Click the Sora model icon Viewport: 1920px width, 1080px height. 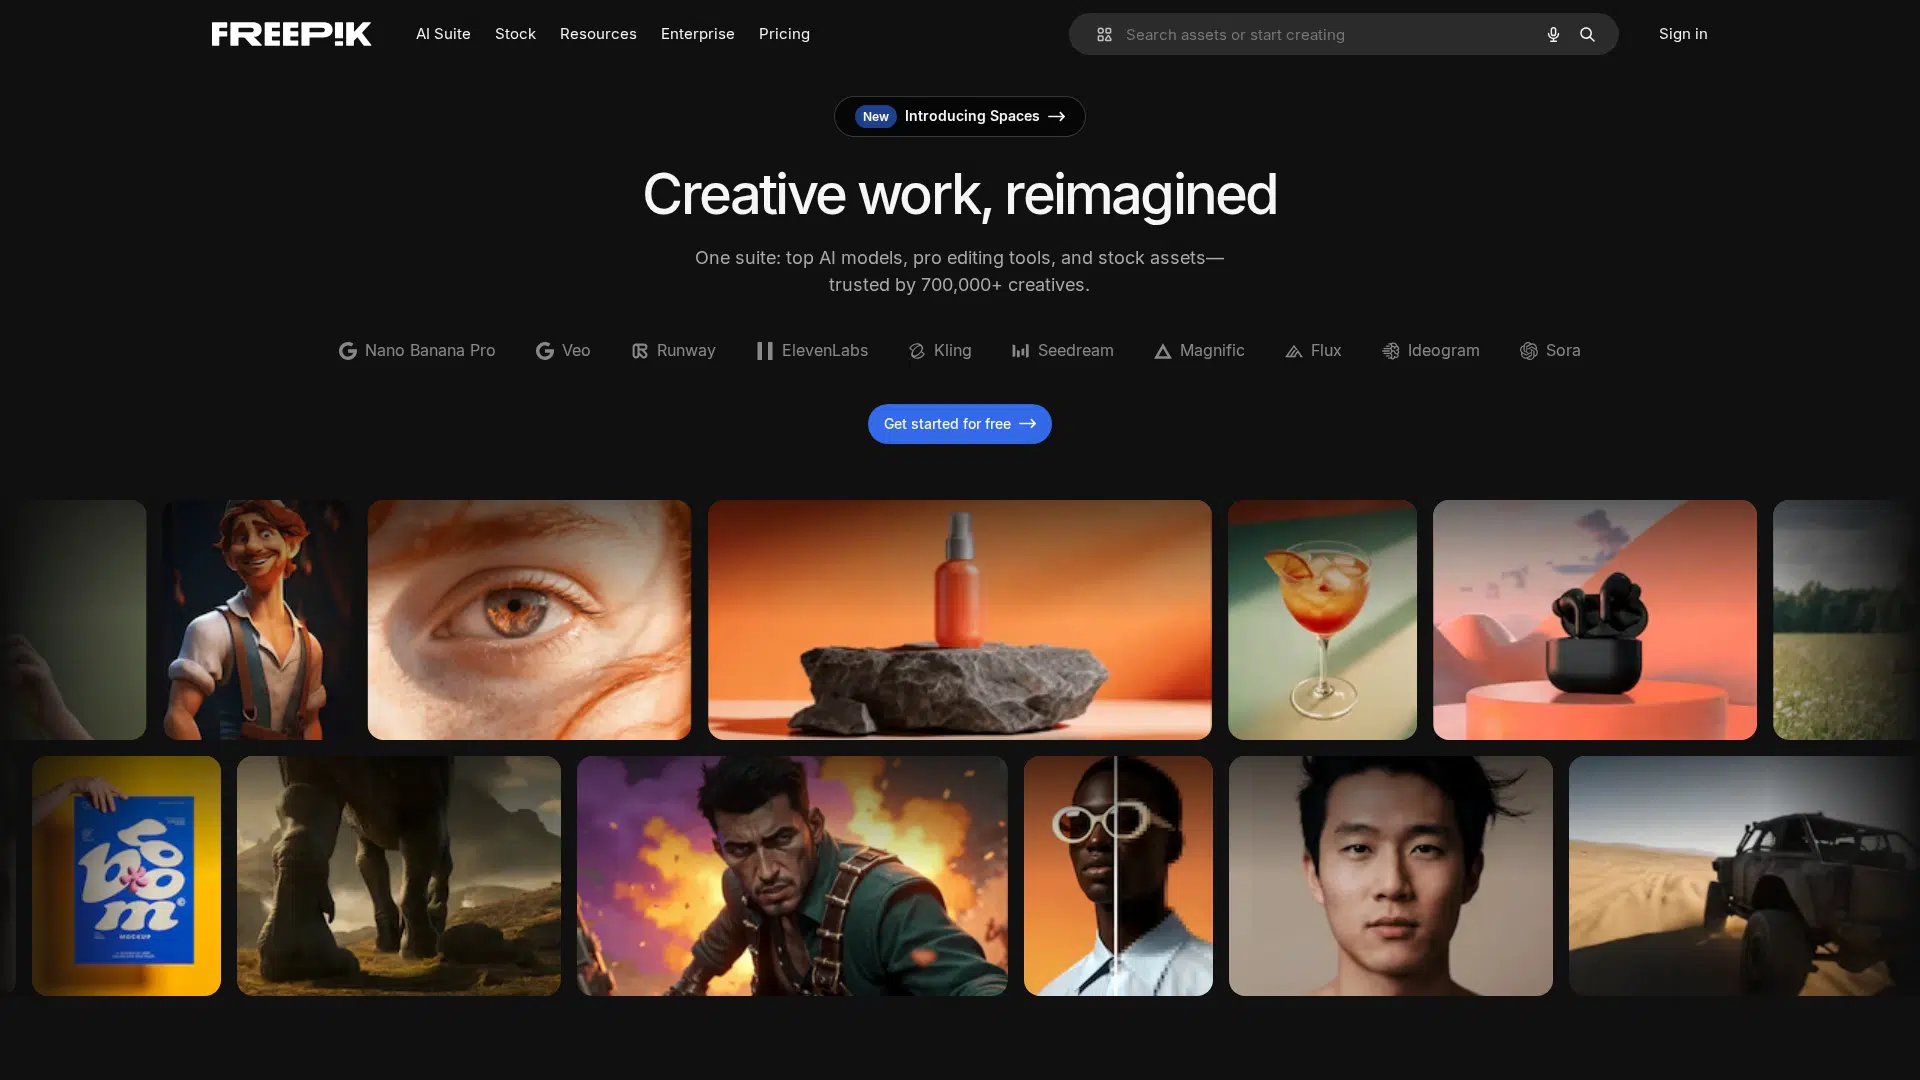[x=1528, y=351]
